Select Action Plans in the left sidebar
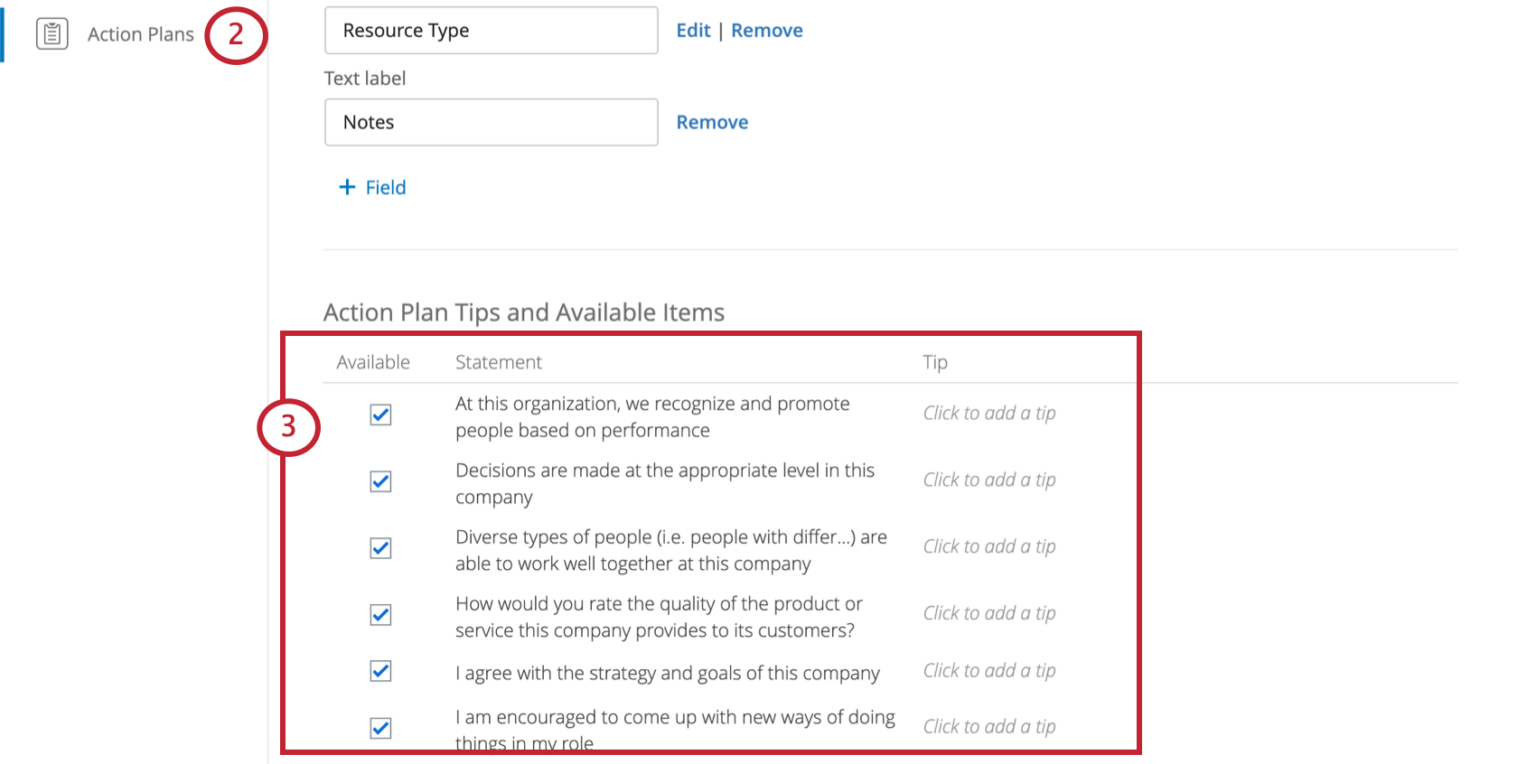Viewport: 1536px width, 764px height. pyautogui.click(x=140, y=33)
